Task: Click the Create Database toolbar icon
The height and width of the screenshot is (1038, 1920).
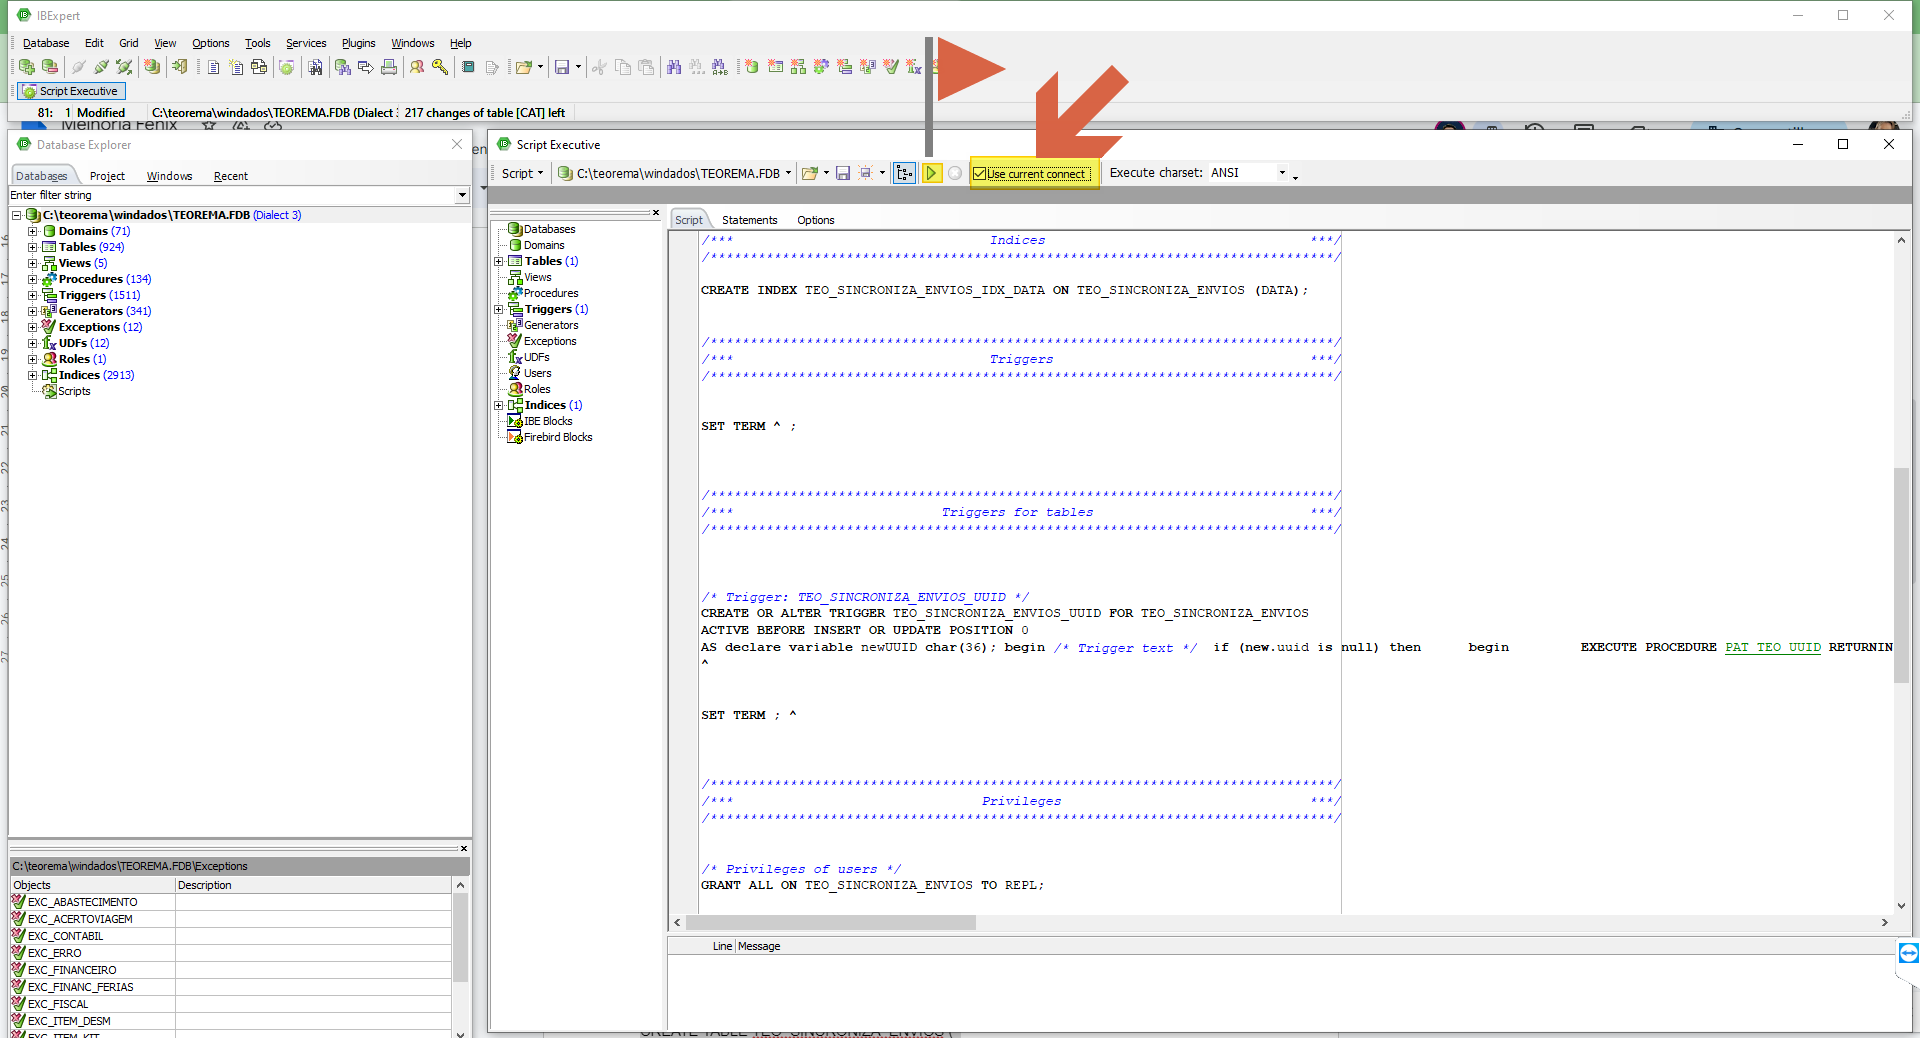Action: pos(152,67)
